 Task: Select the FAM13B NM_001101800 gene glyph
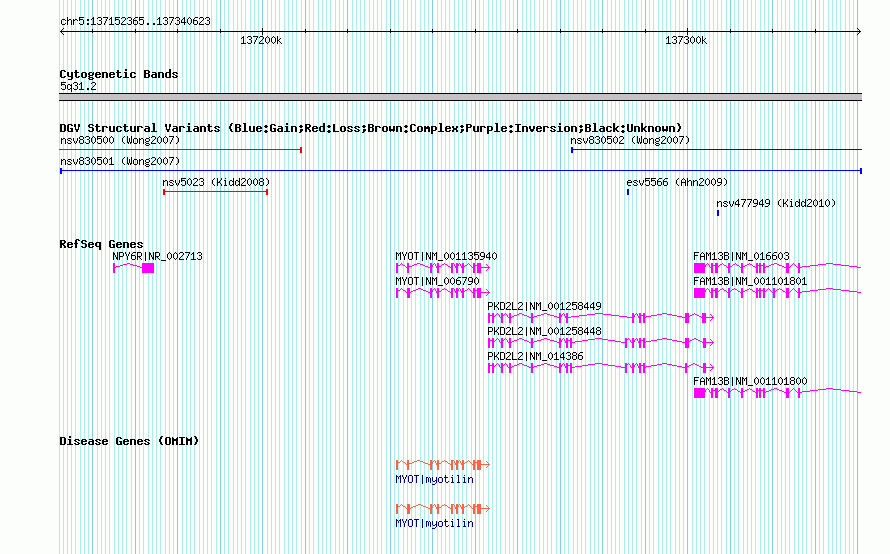coord(778,393)
